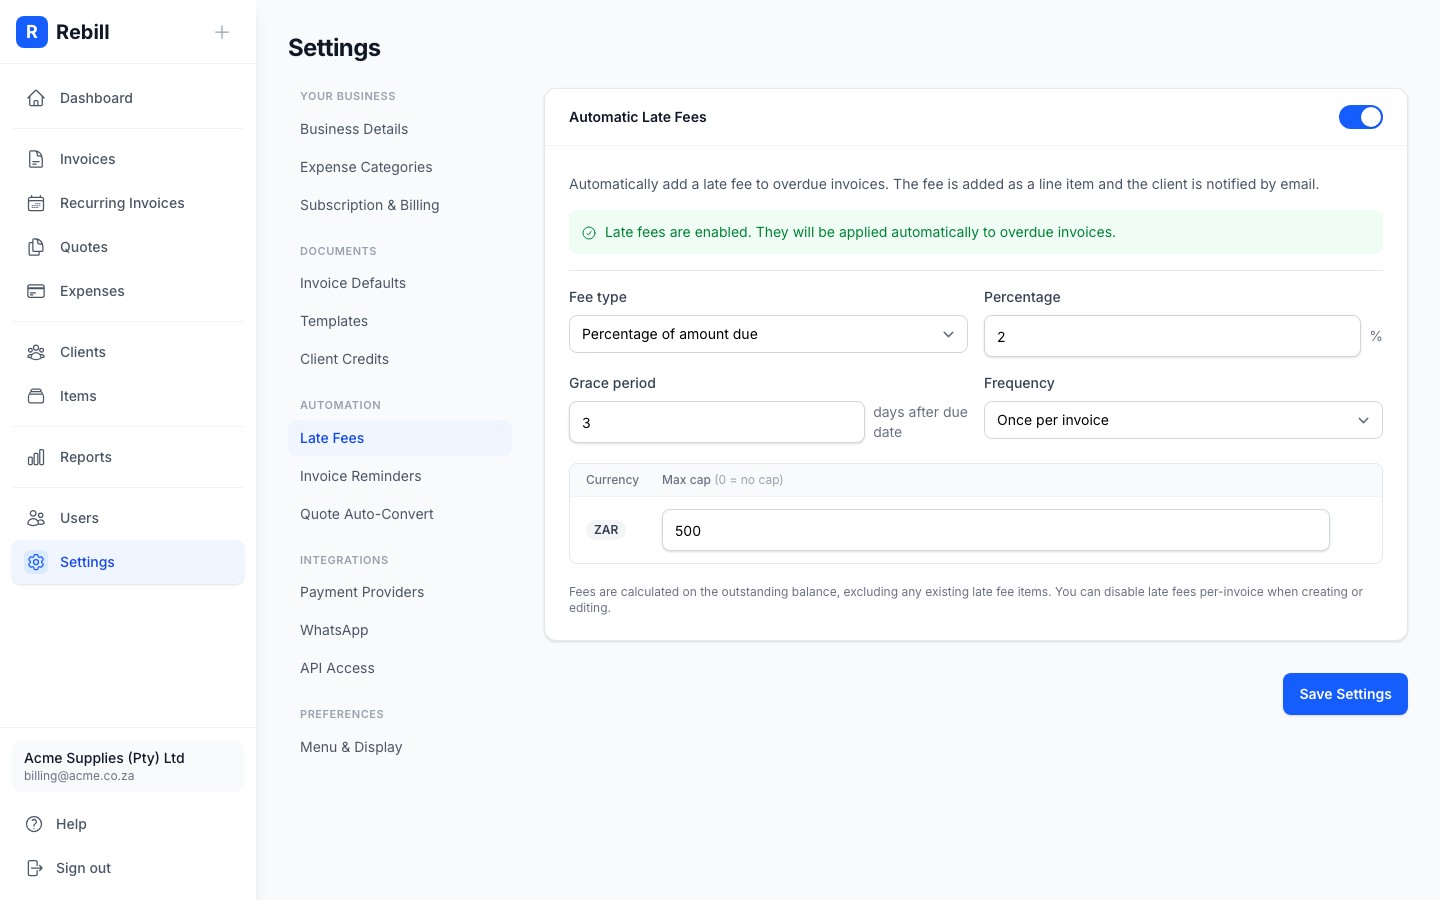Navigate to Payment Providers settings
Viewport: 1440px width, 900px height.
(x=362, y=592)
